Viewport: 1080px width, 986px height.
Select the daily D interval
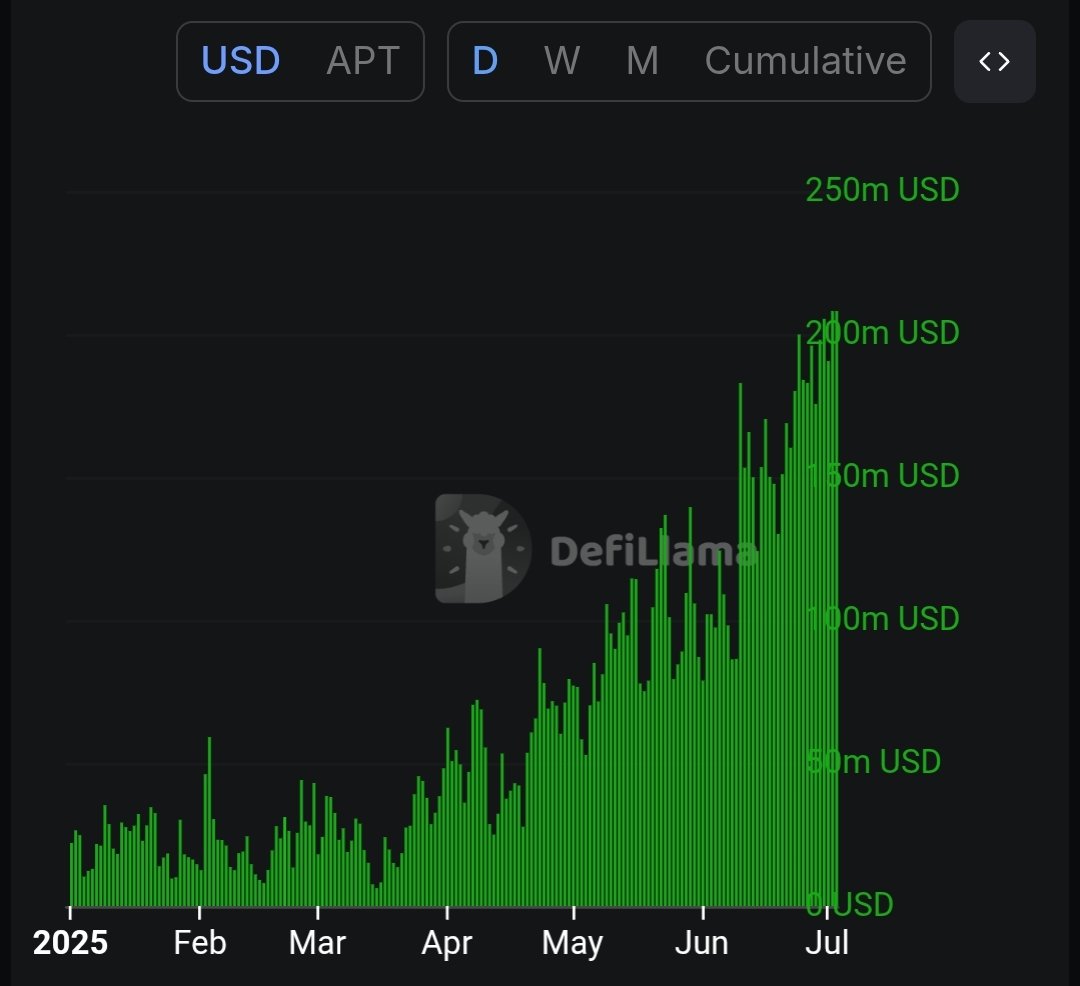point(485,61)
